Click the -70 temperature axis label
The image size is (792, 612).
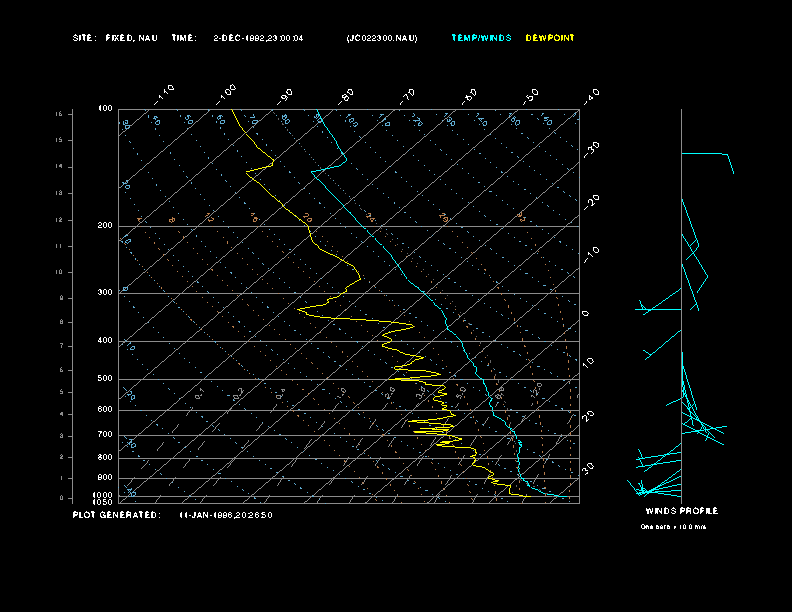pyautogui.click(x=408, y=97)
